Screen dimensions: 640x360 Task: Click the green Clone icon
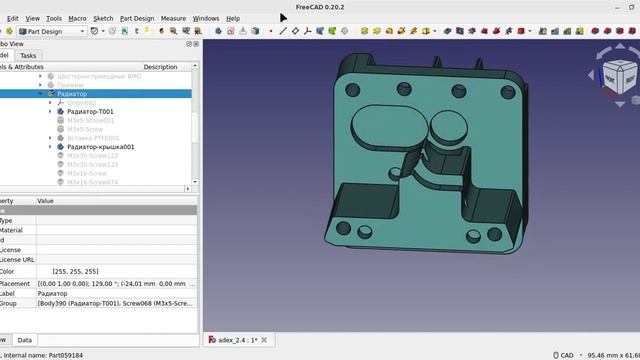tap(332, 31)
